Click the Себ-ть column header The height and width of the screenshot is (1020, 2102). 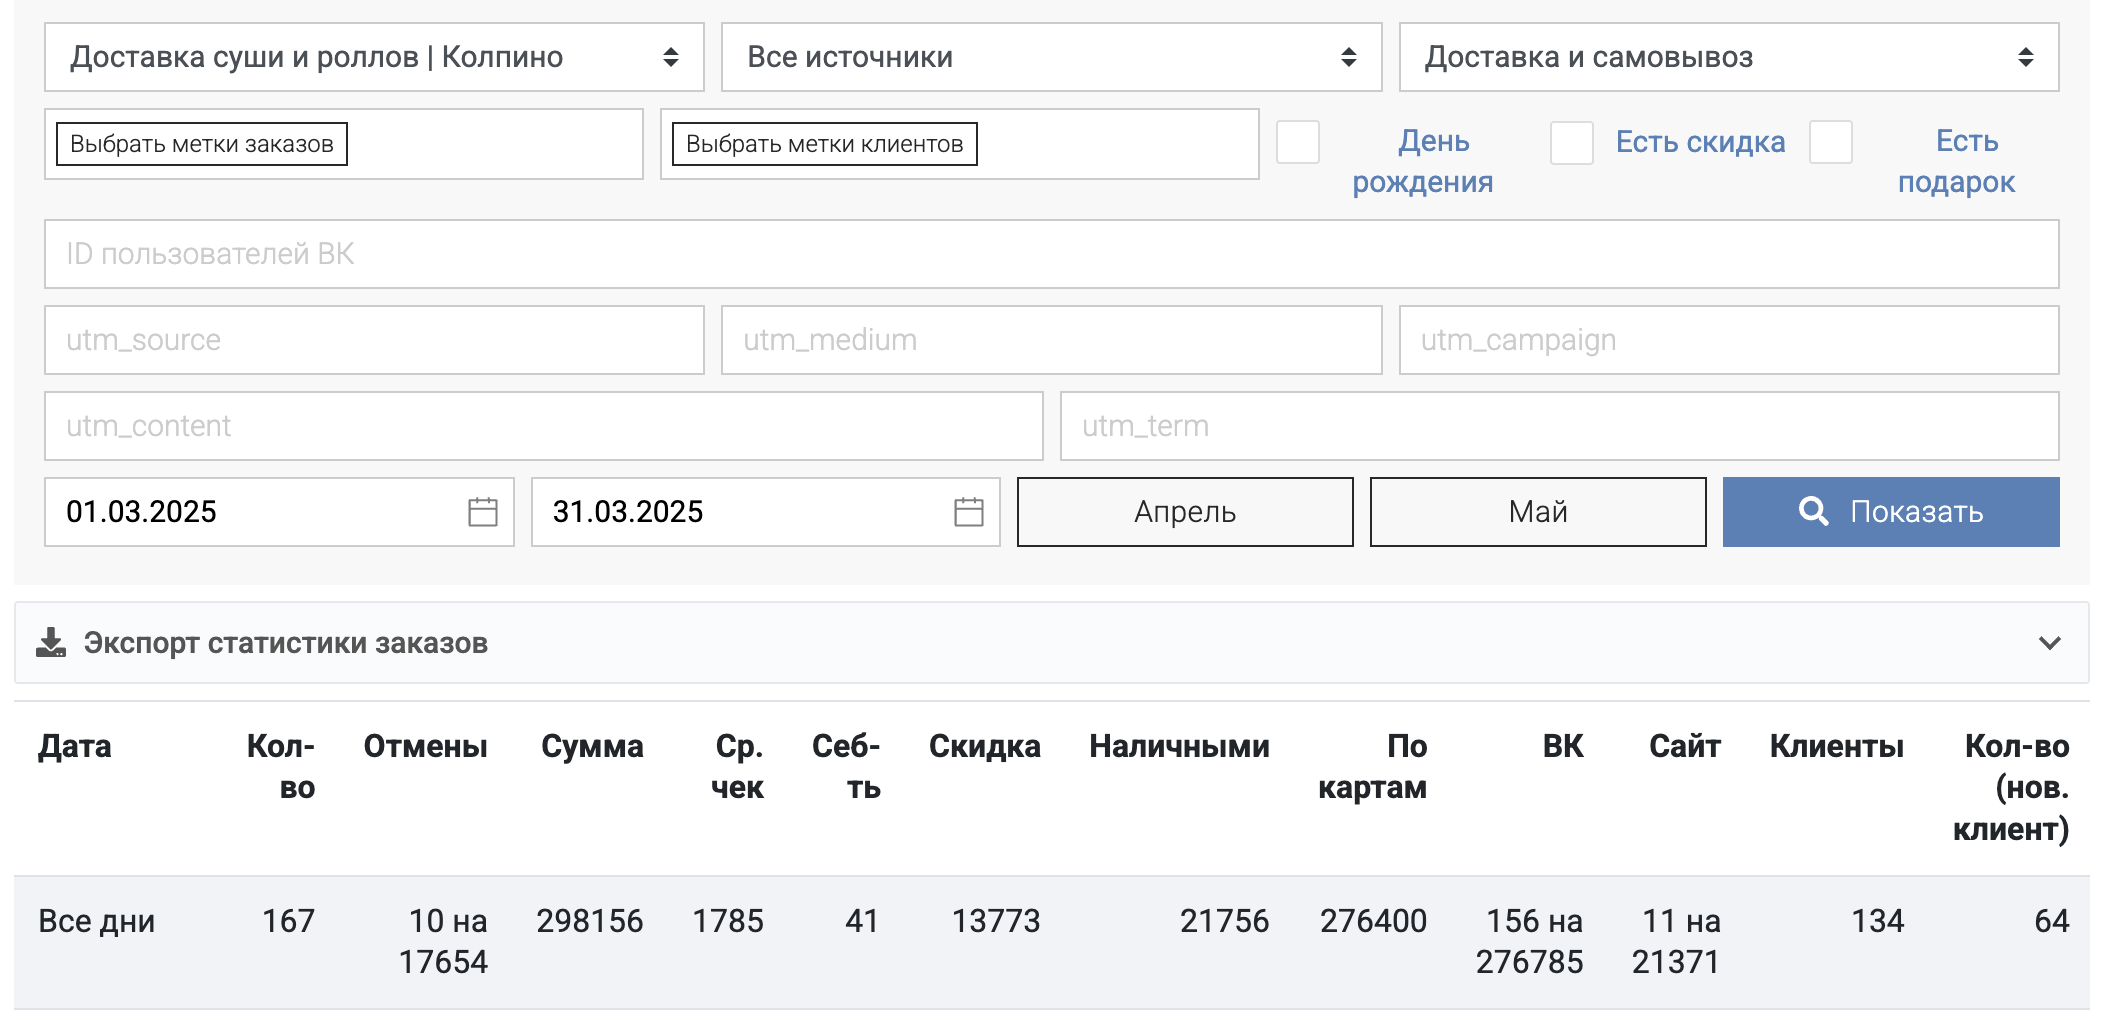point(846,767)
